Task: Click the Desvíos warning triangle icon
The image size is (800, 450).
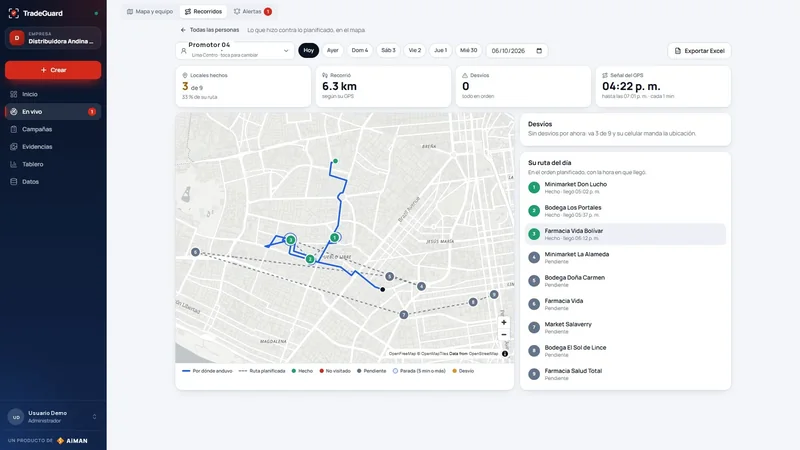Action: coord(465,75)
